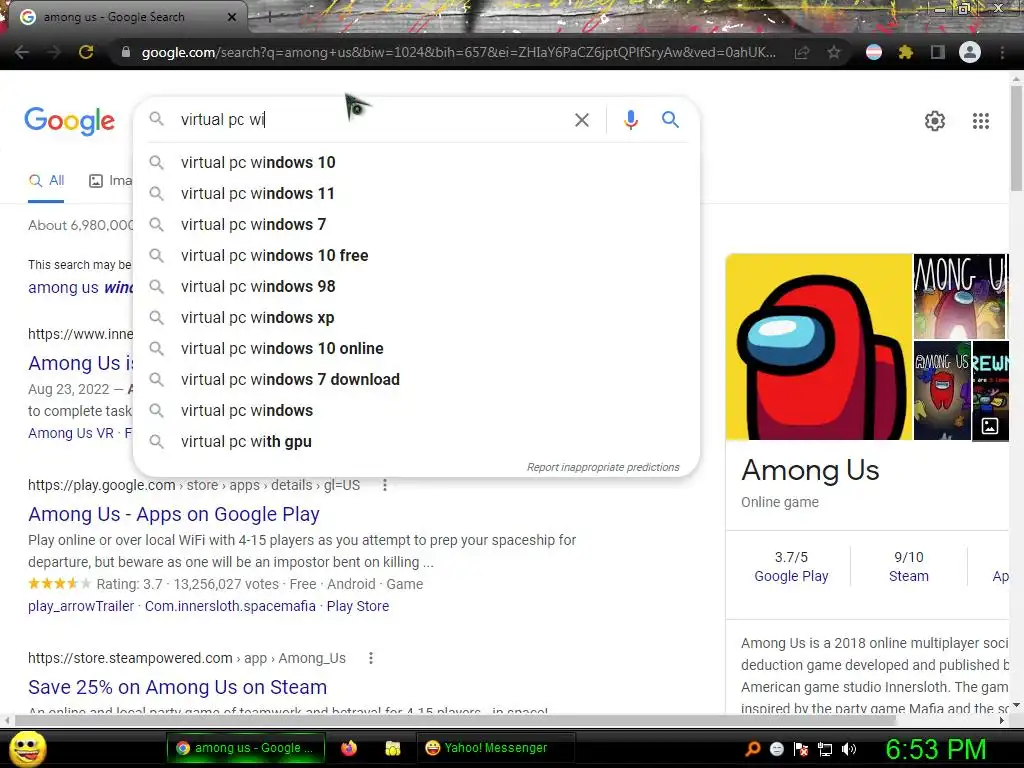Close the among us browser tab
1024x768 pixels.
point(232,17)
